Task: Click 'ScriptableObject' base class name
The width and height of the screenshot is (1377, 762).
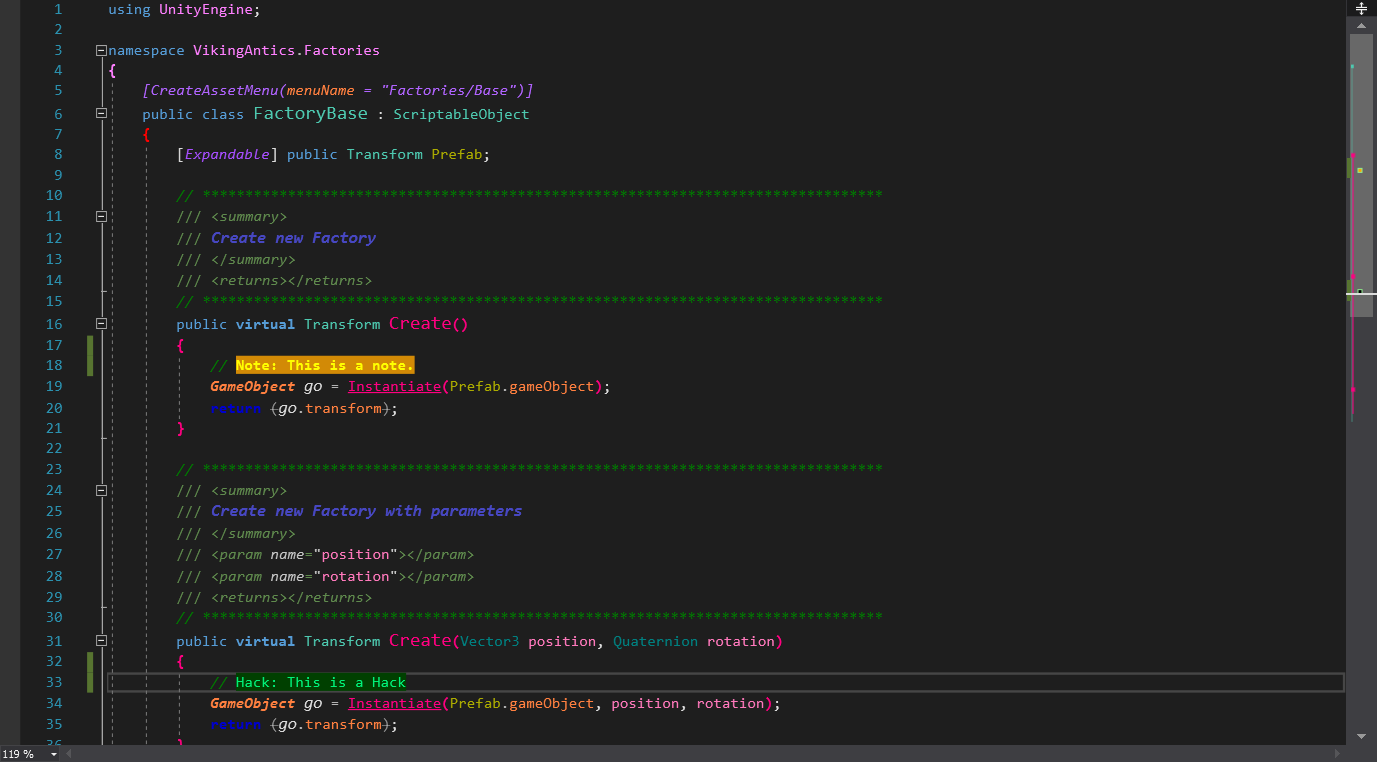Action: coord(461,114)
